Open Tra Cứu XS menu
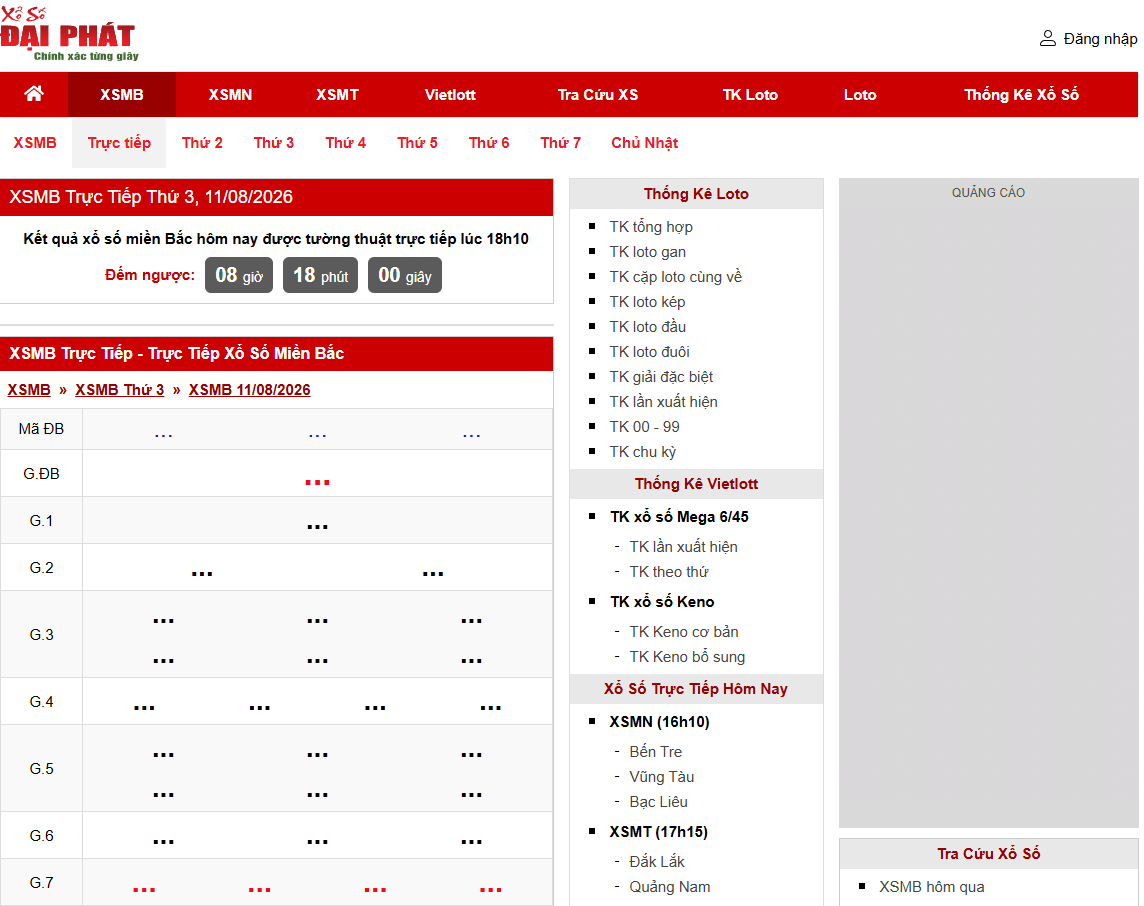The width and height of the screenshot is (1144, 906). click(598, 95)
